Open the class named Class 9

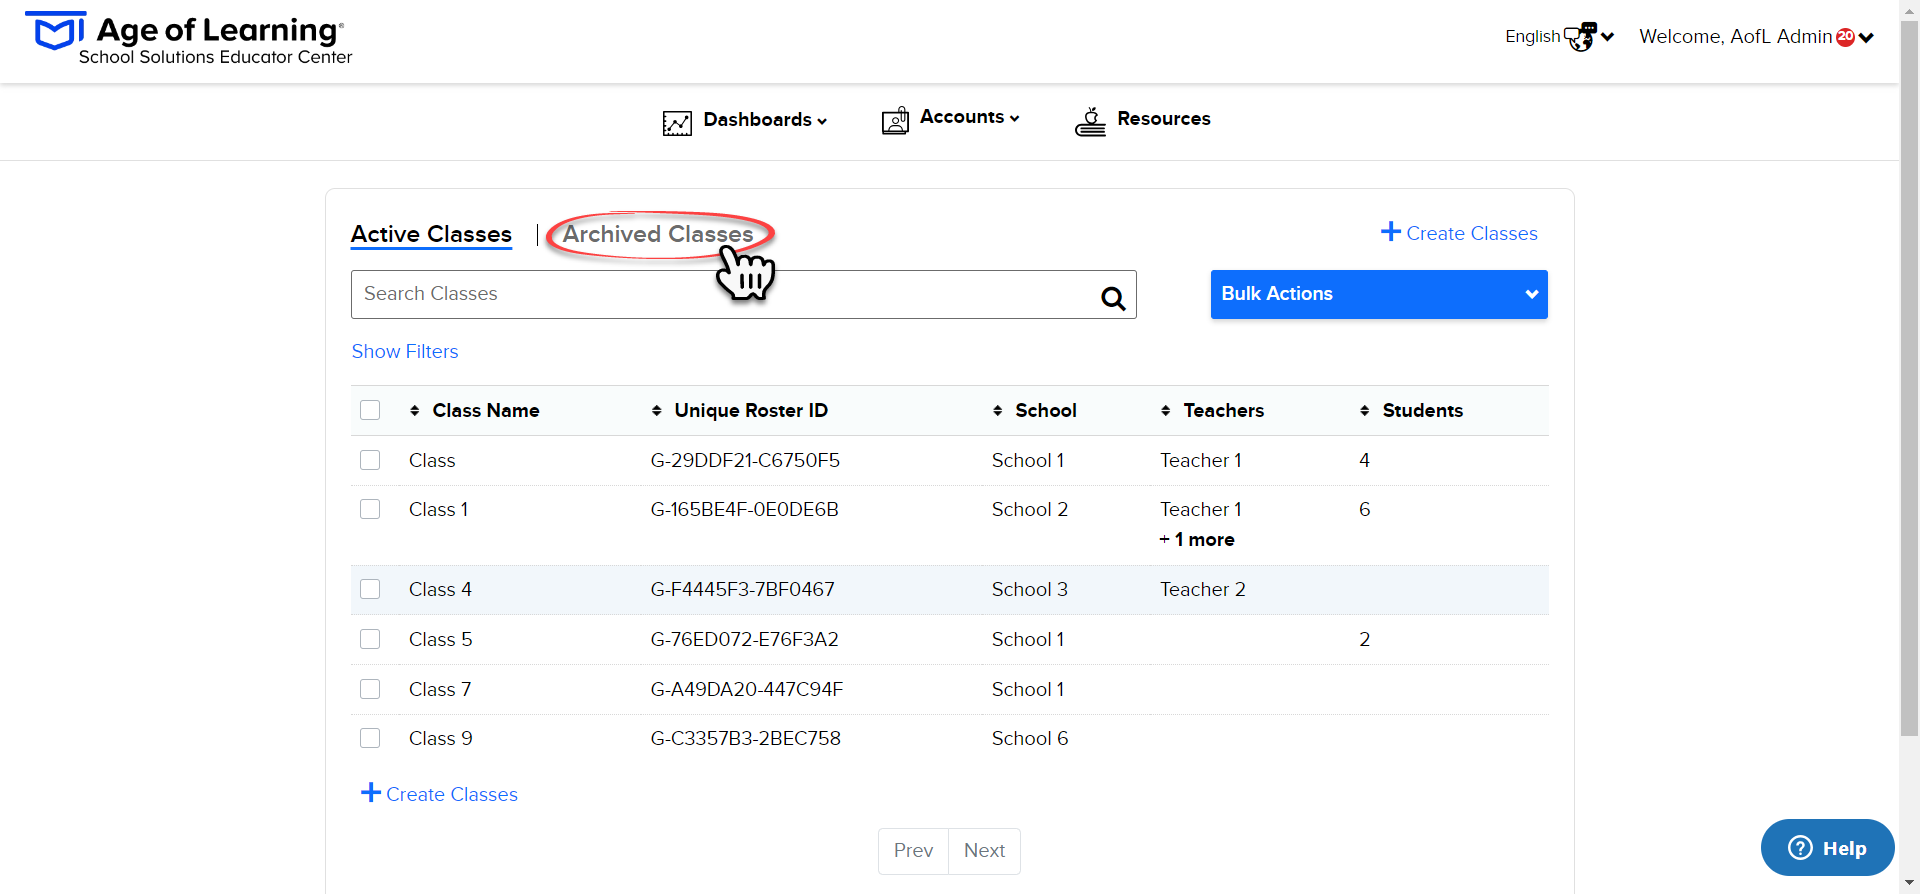[x=440, y=739]
